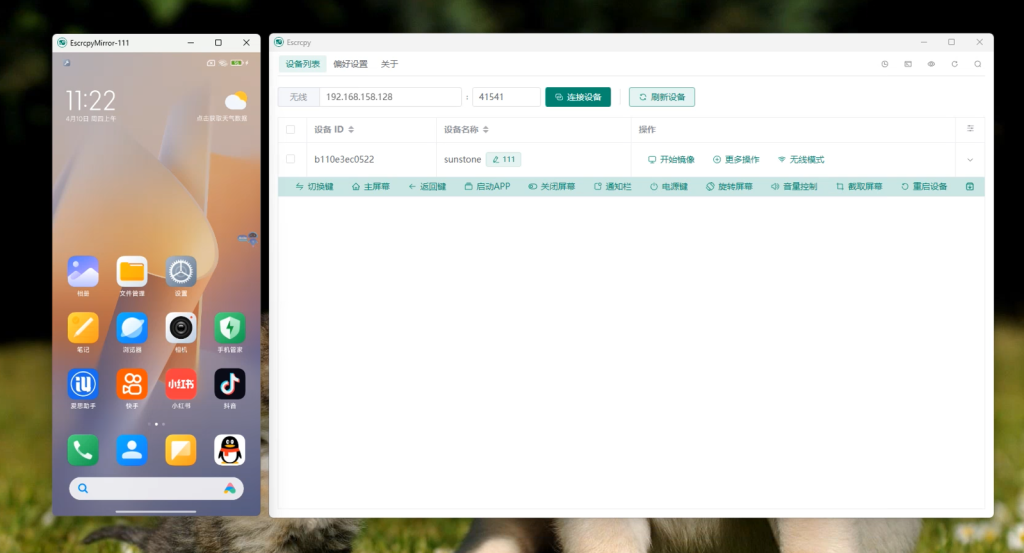The height and width of the screenshot is (553, 1024).
Task: Sort the table by 设备 ID column
Action: (x=334, y=130)
